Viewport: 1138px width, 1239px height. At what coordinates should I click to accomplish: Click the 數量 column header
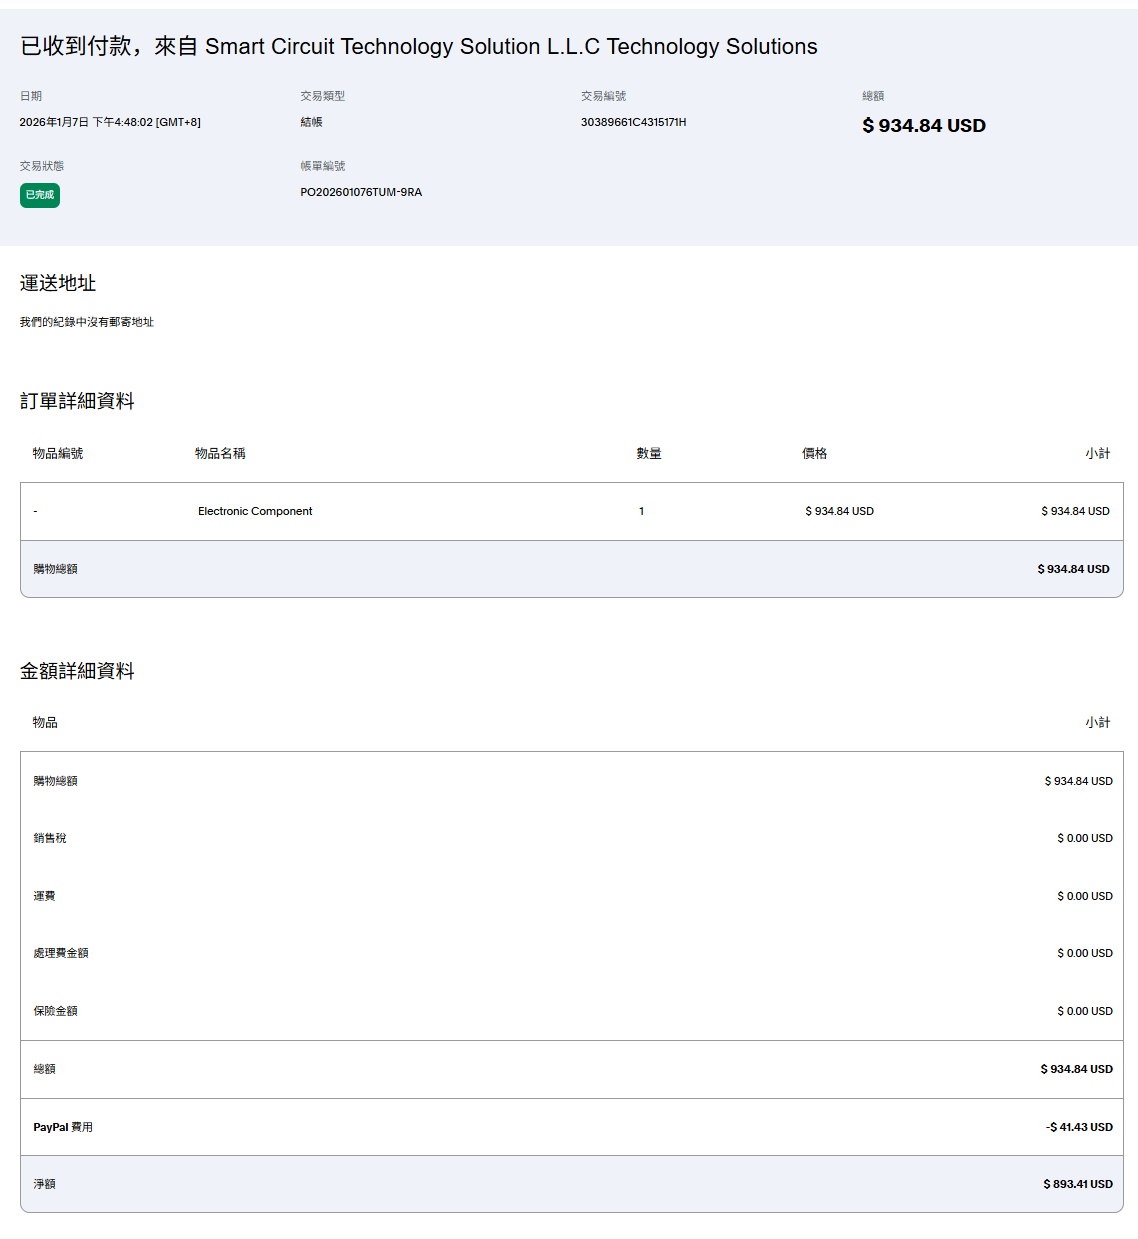(649, 453)
